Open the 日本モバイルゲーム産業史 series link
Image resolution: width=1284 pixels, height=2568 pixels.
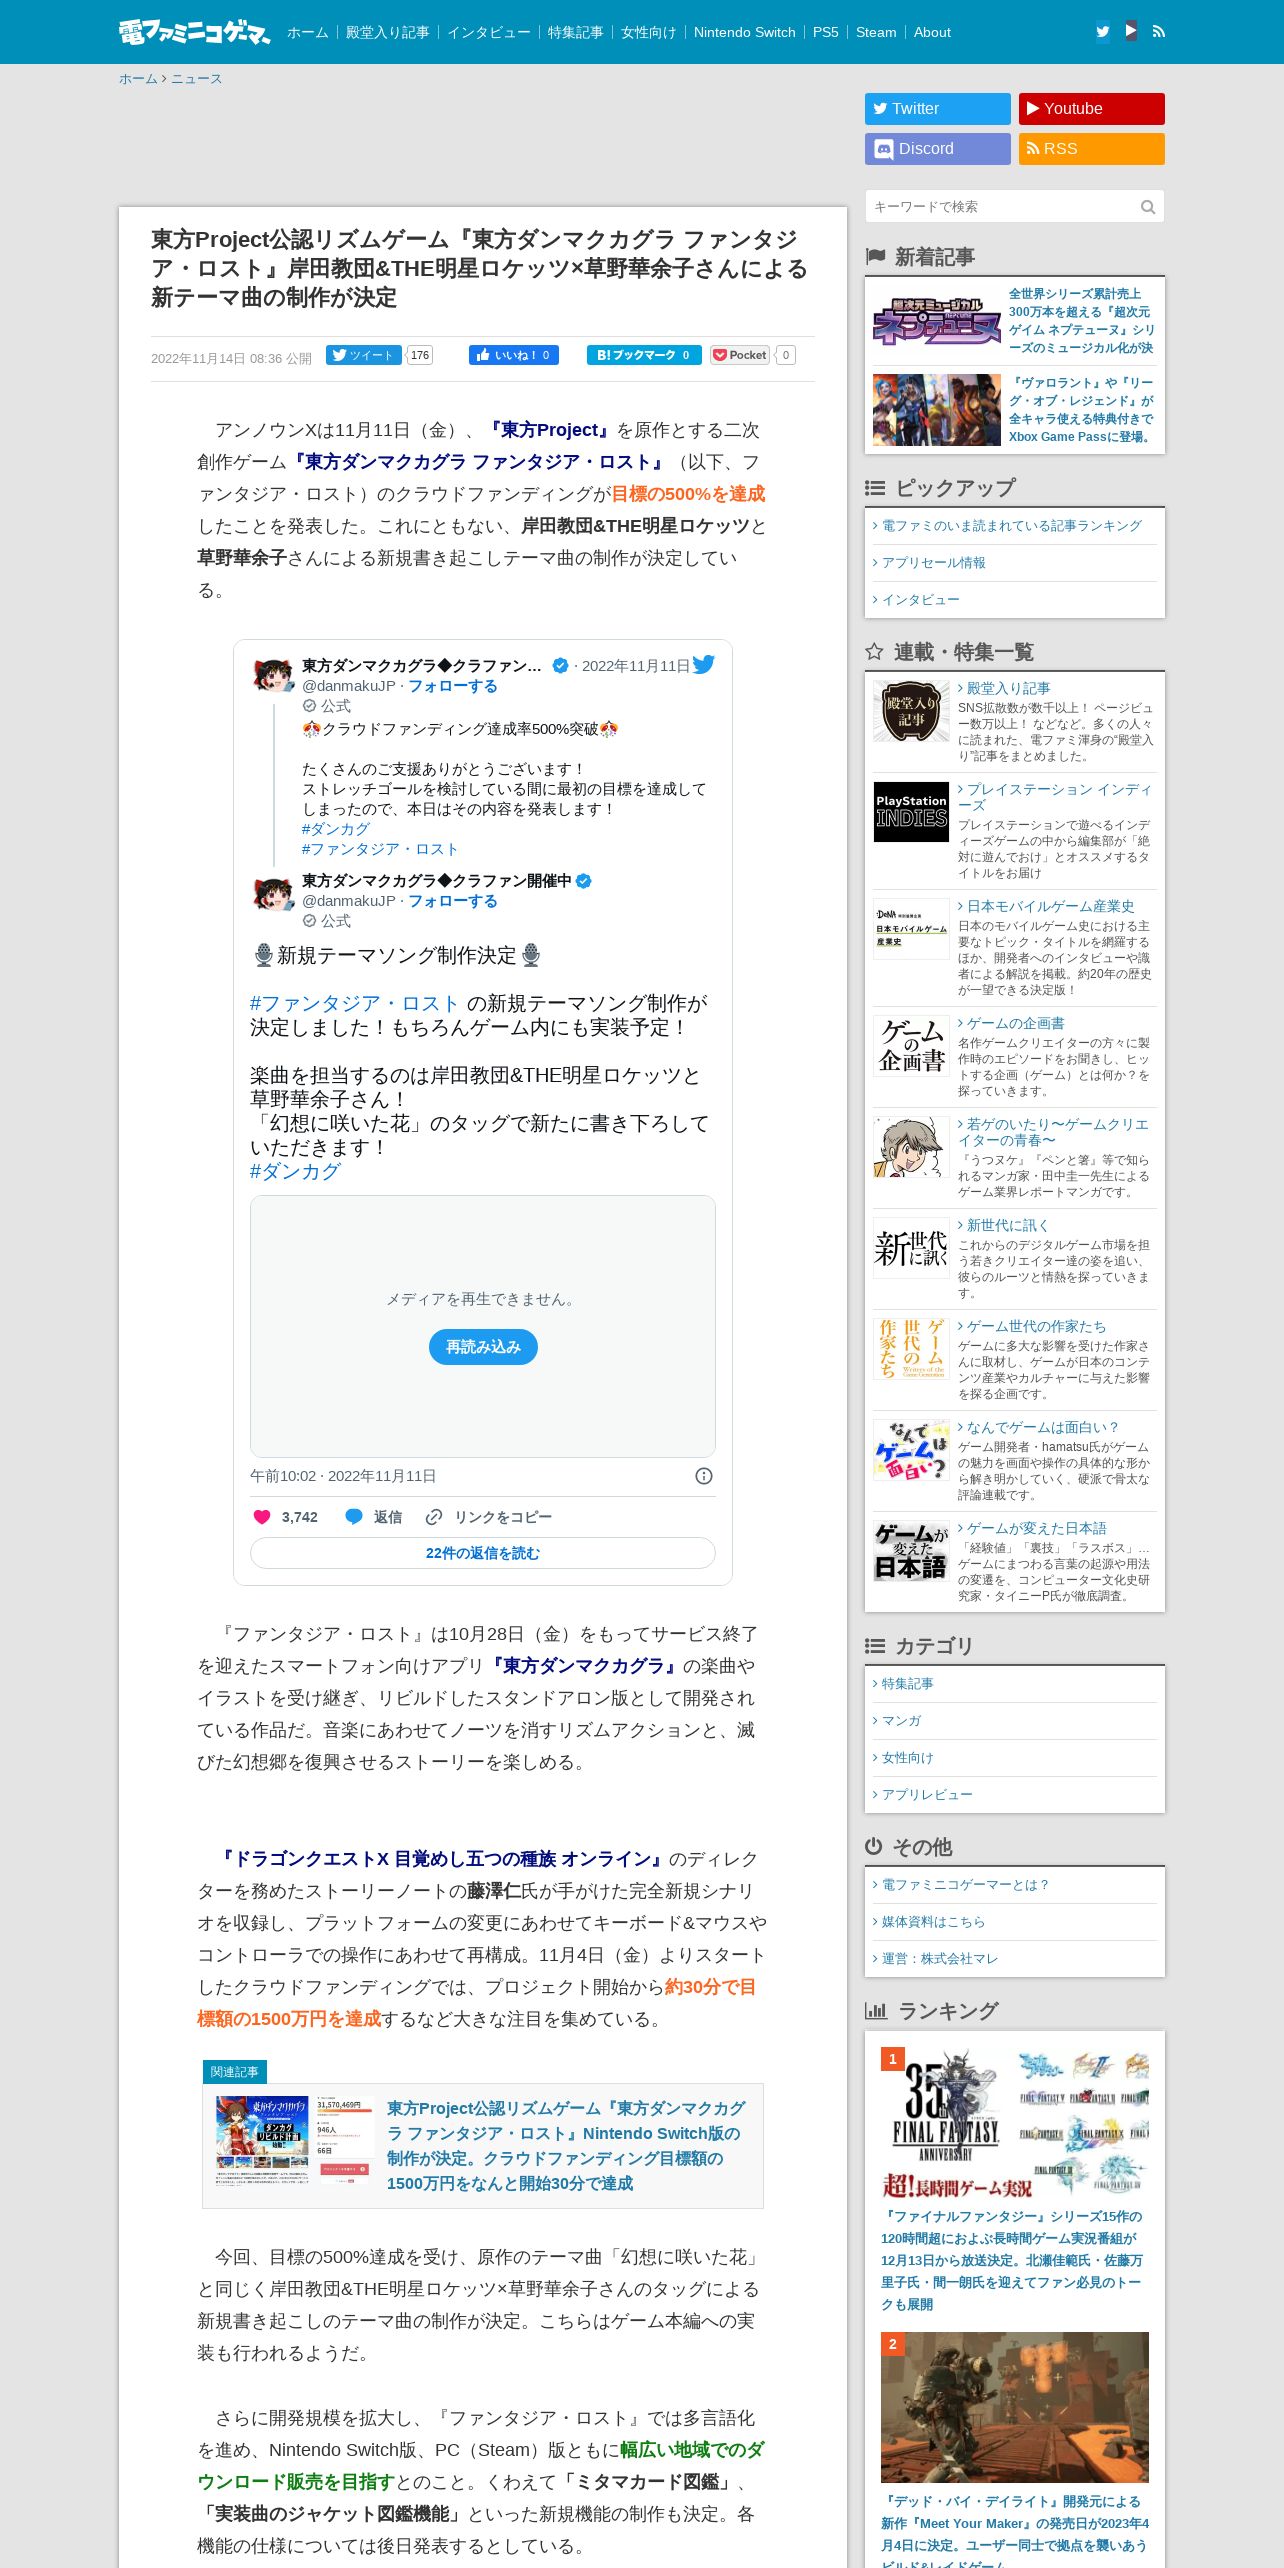click(x=1050, y=906)
